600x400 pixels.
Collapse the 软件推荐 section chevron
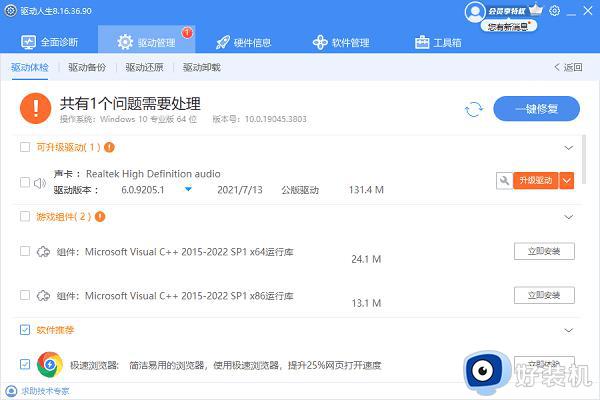point(569,330)
